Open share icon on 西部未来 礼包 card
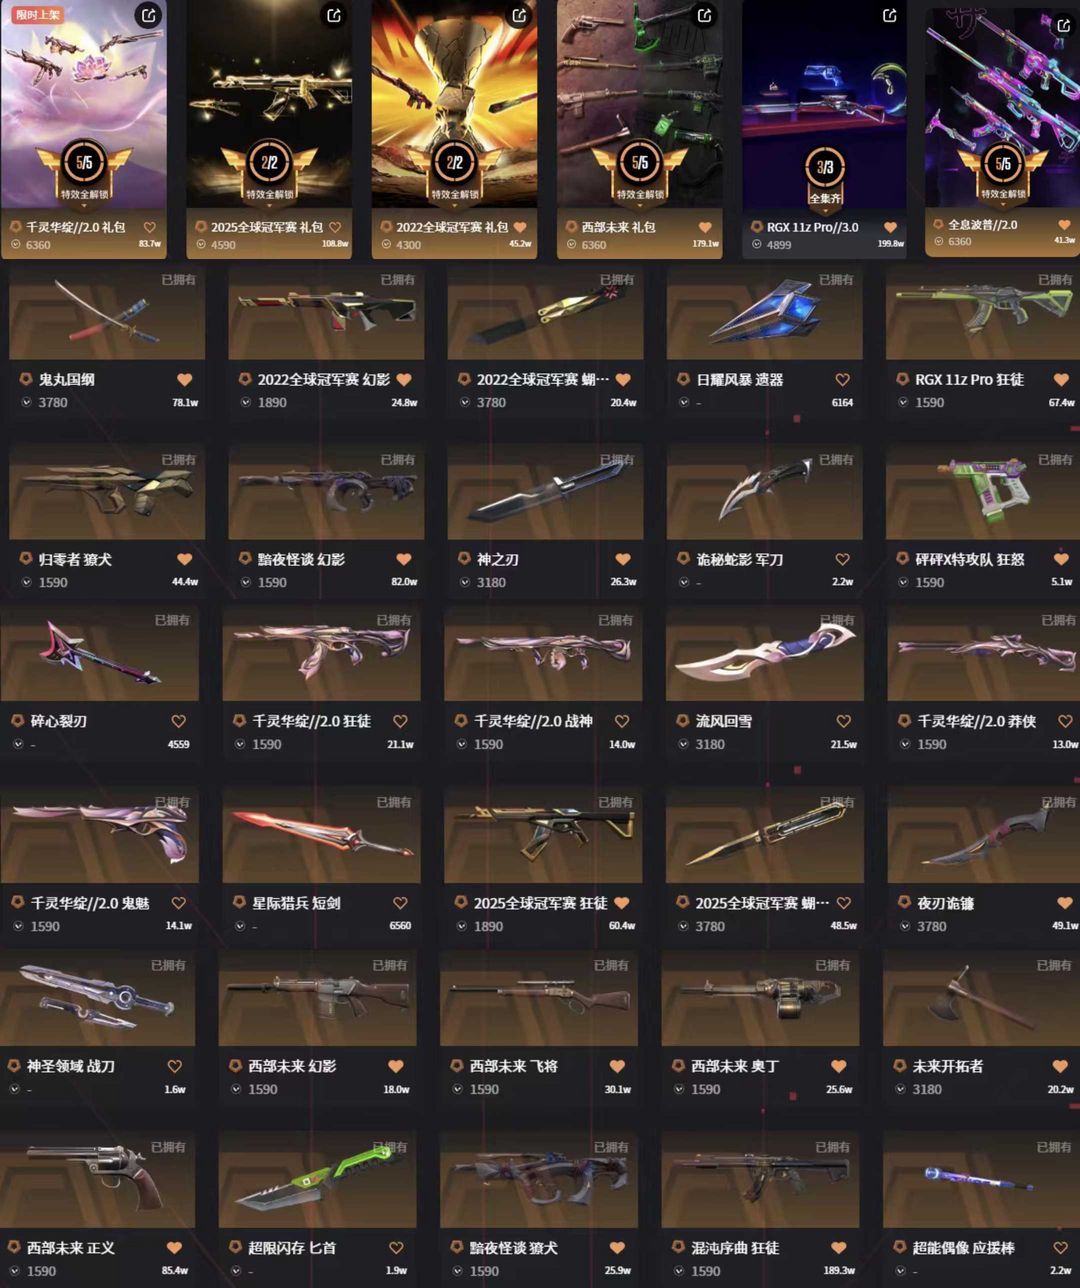Viewport: 1080px width, 1288px height. (705, 15)
